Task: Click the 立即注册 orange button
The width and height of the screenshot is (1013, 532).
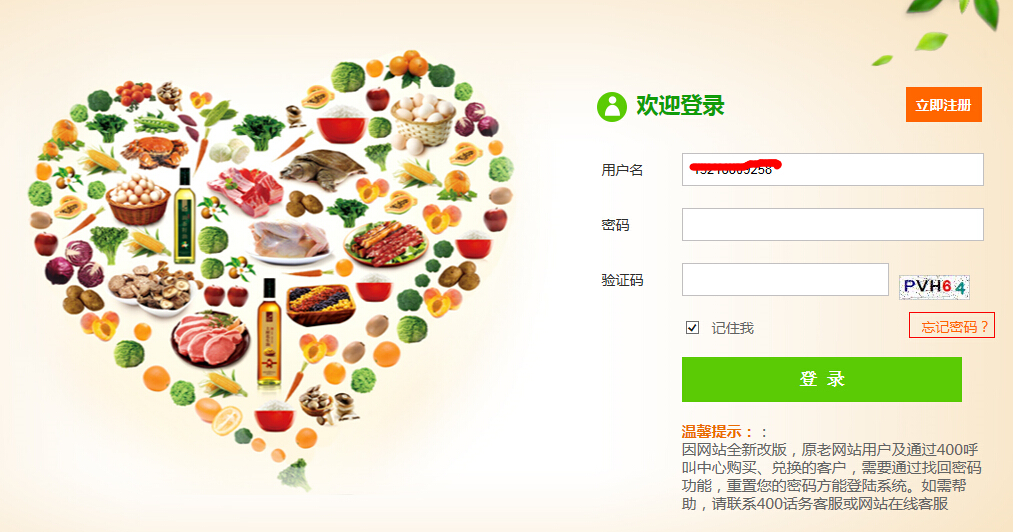Action: click(x=943, y=105)
